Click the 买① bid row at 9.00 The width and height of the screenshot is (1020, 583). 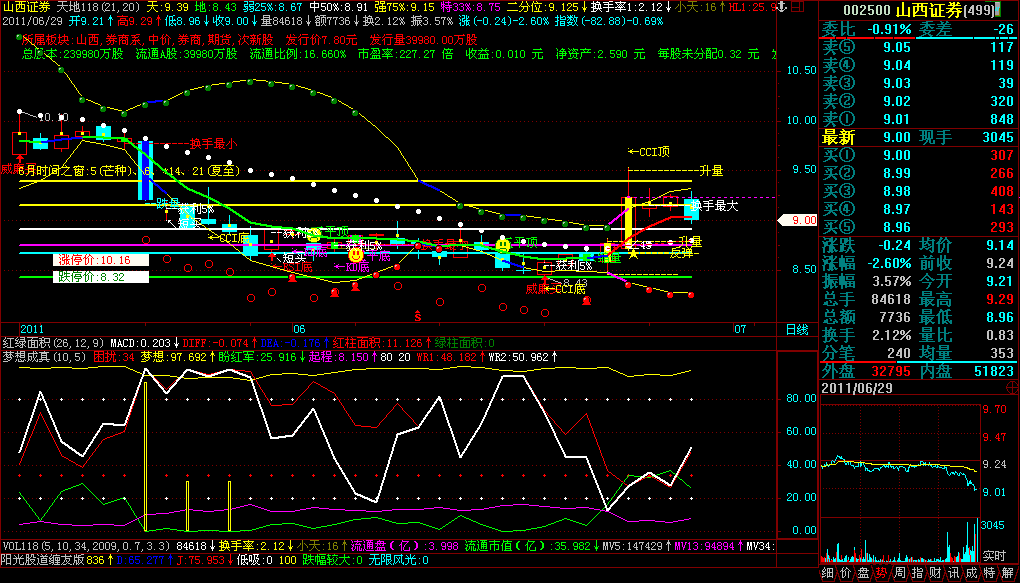[919, 155]
